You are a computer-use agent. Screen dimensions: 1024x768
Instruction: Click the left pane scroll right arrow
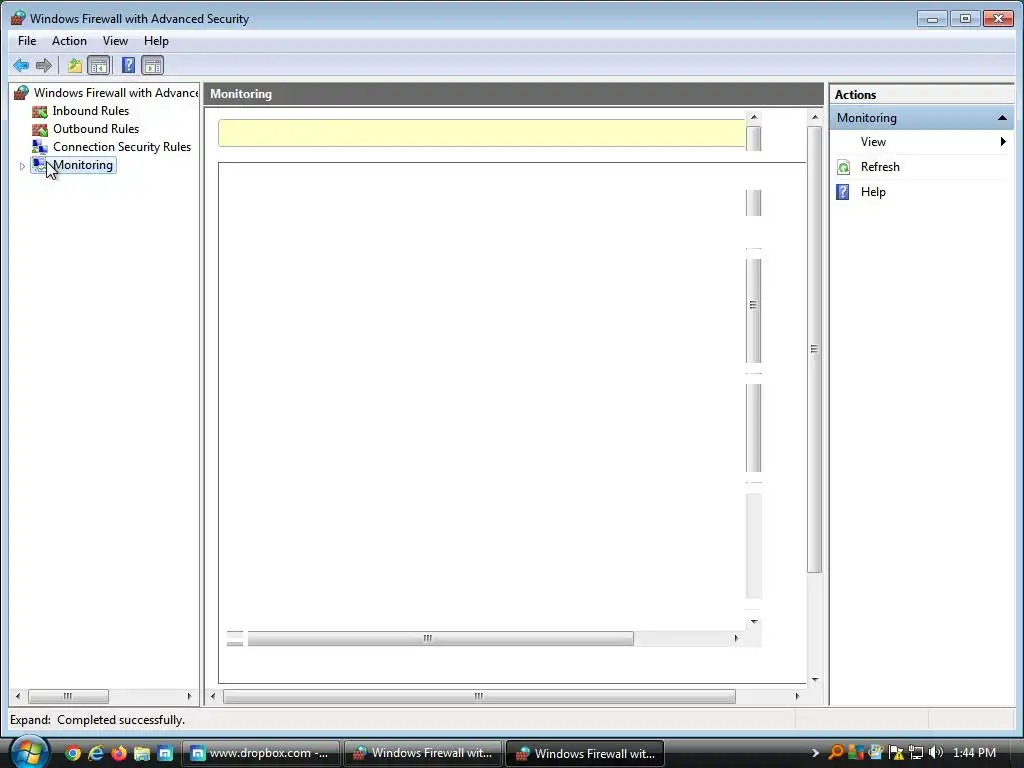(x=189, y=696)
